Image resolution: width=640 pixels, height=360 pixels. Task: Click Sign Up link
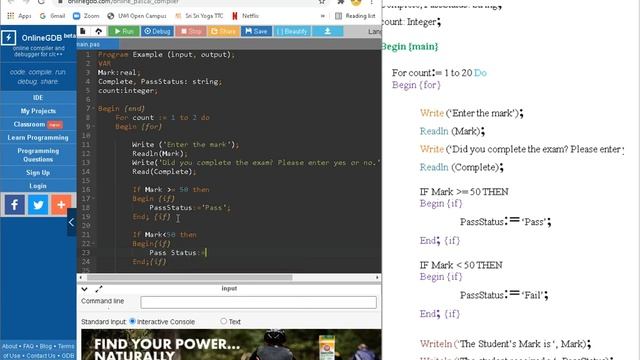coord(38,173)
